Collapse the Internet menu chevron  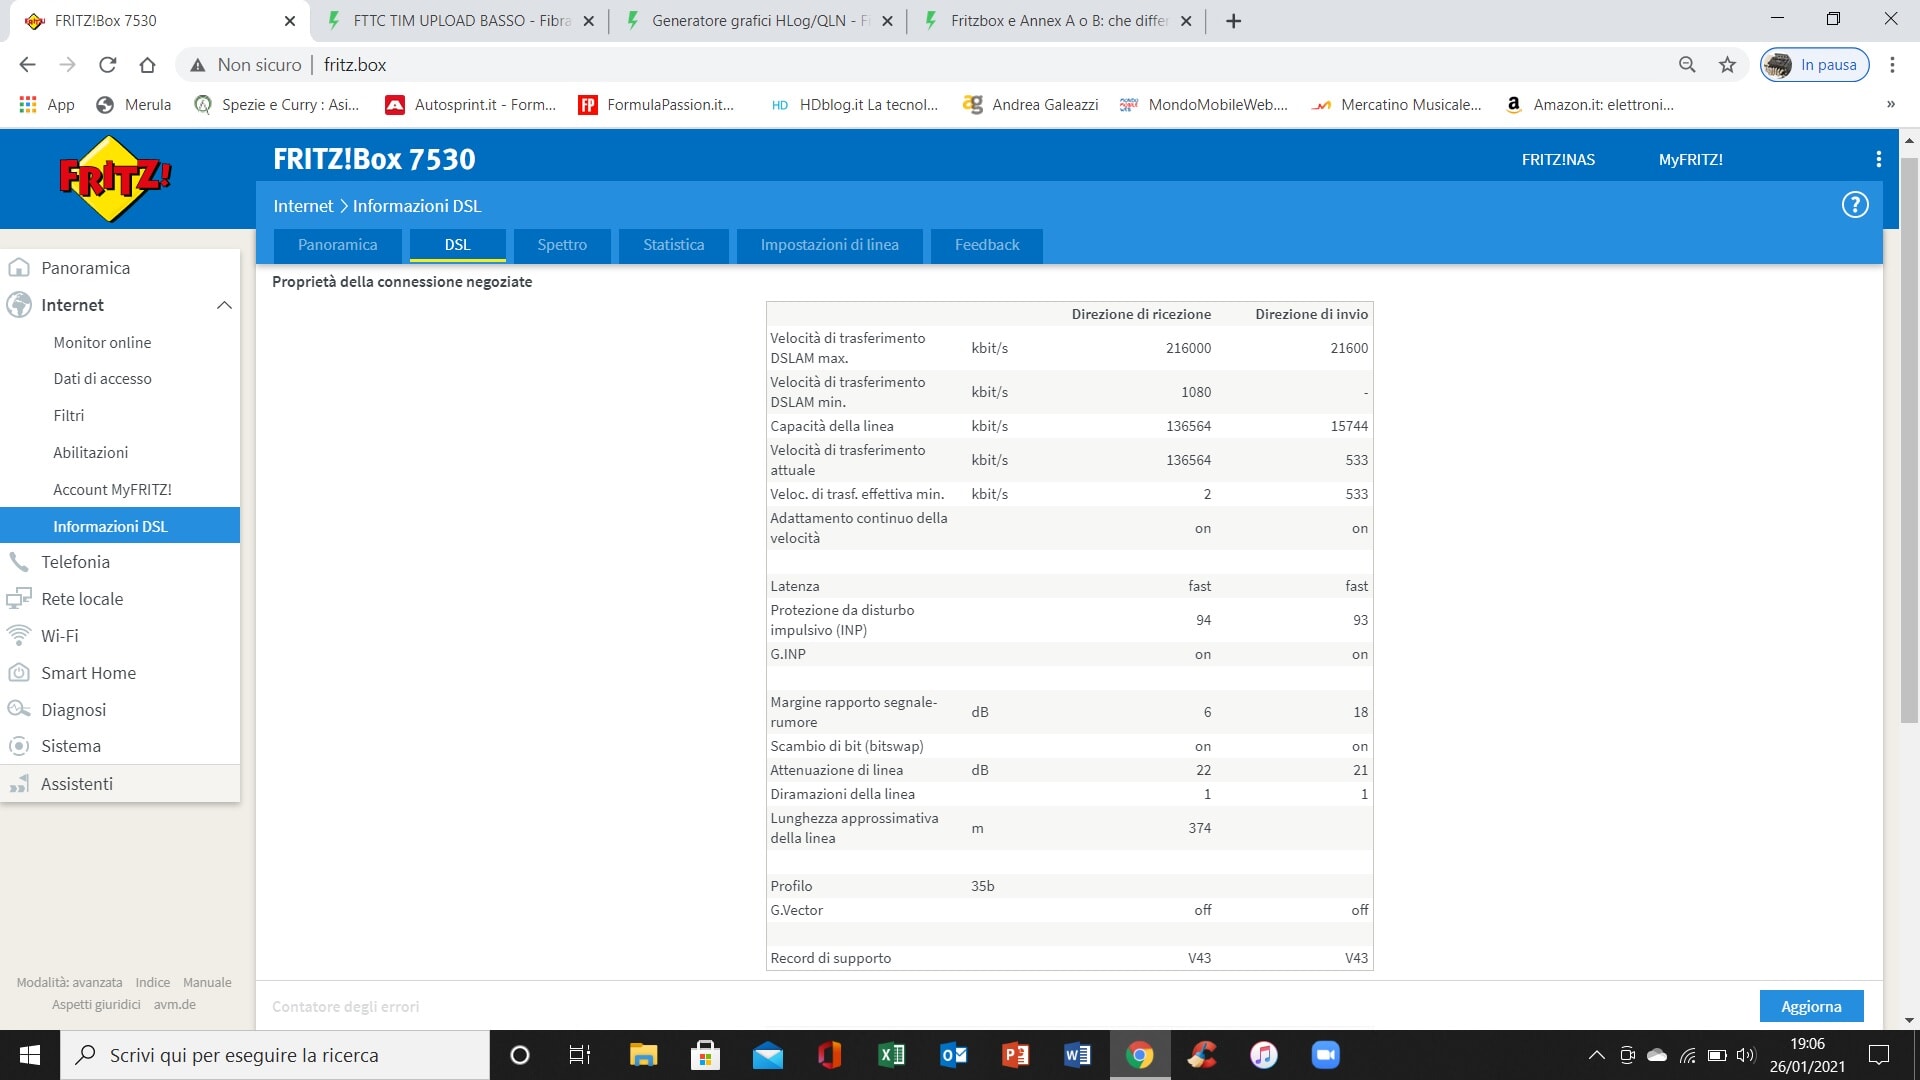point(224,305)
